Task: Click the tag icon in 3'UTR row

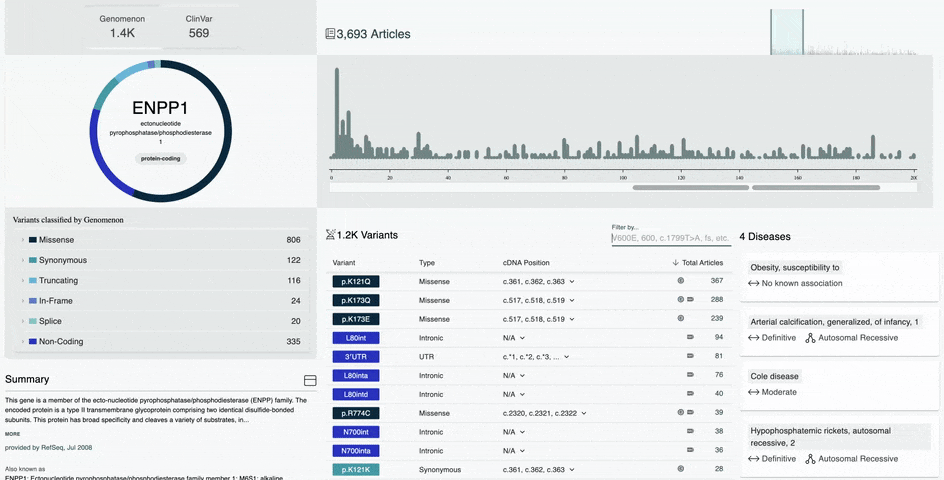Action: [690, 356]
